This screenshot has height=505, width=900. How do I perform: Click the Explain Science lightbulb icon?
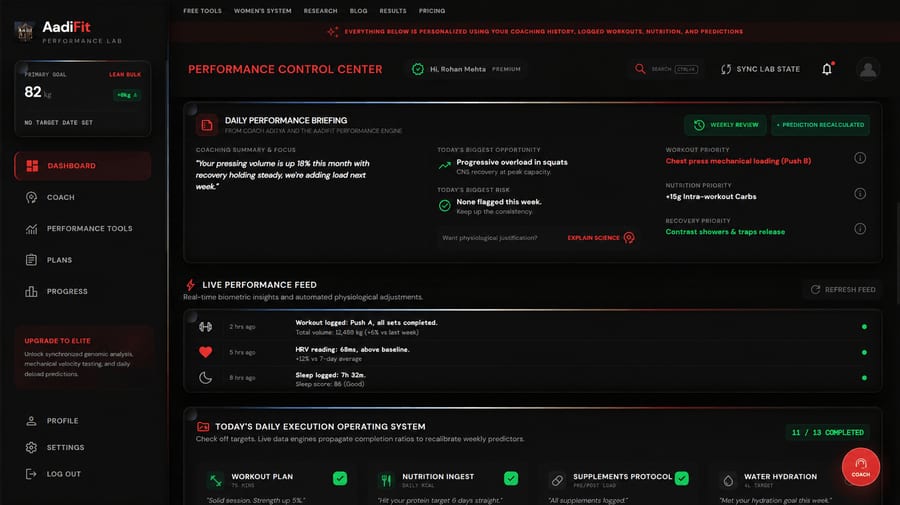click(x=629, y=238)
